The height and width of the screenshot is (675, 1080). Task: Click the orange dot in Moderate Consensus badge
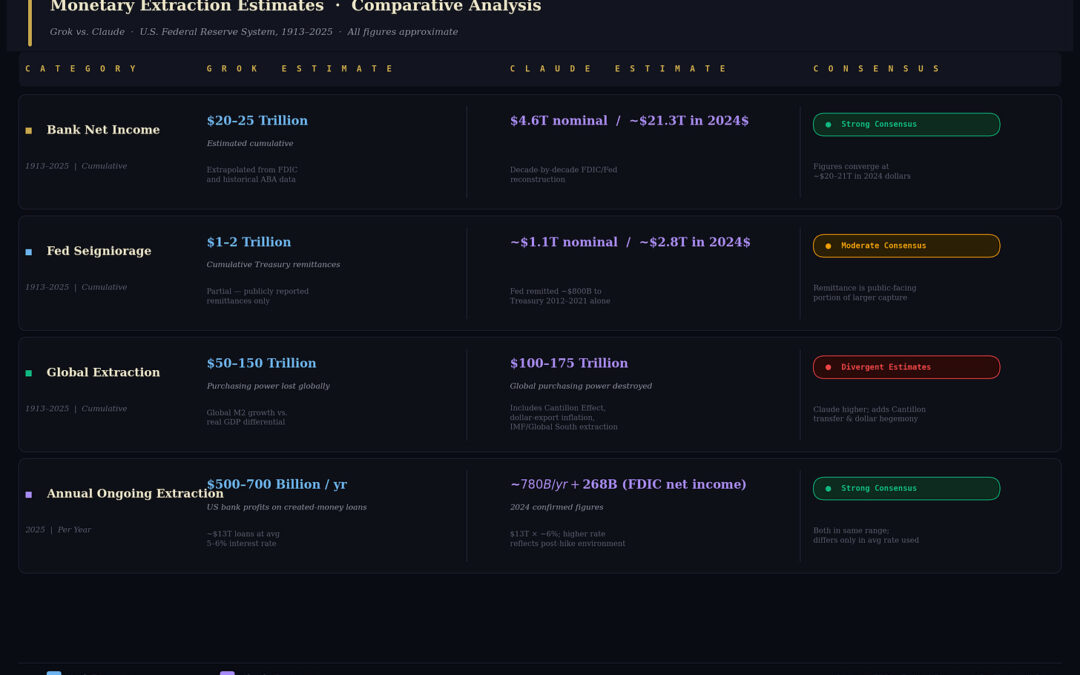pos(828,246)
